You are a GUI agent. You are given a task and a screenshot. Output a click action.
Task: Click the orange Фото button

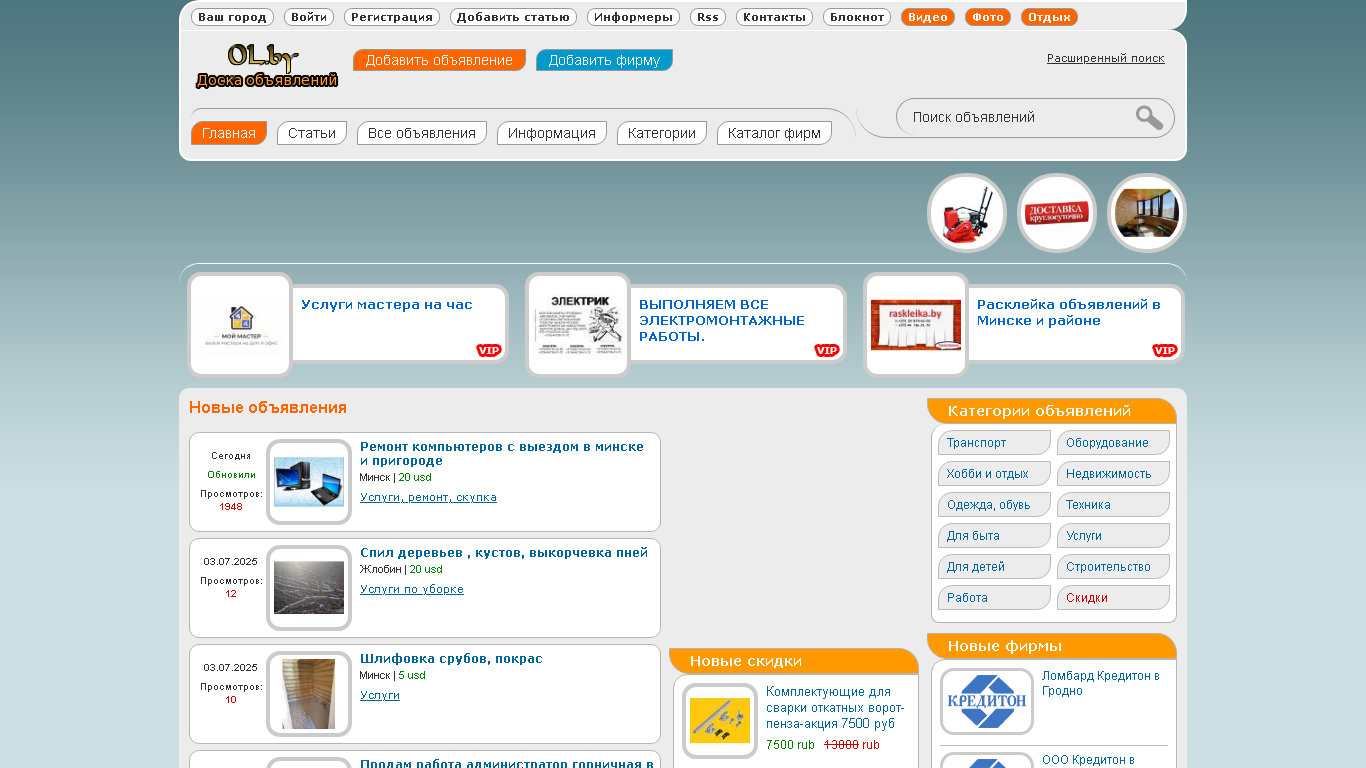click(988, 17)
